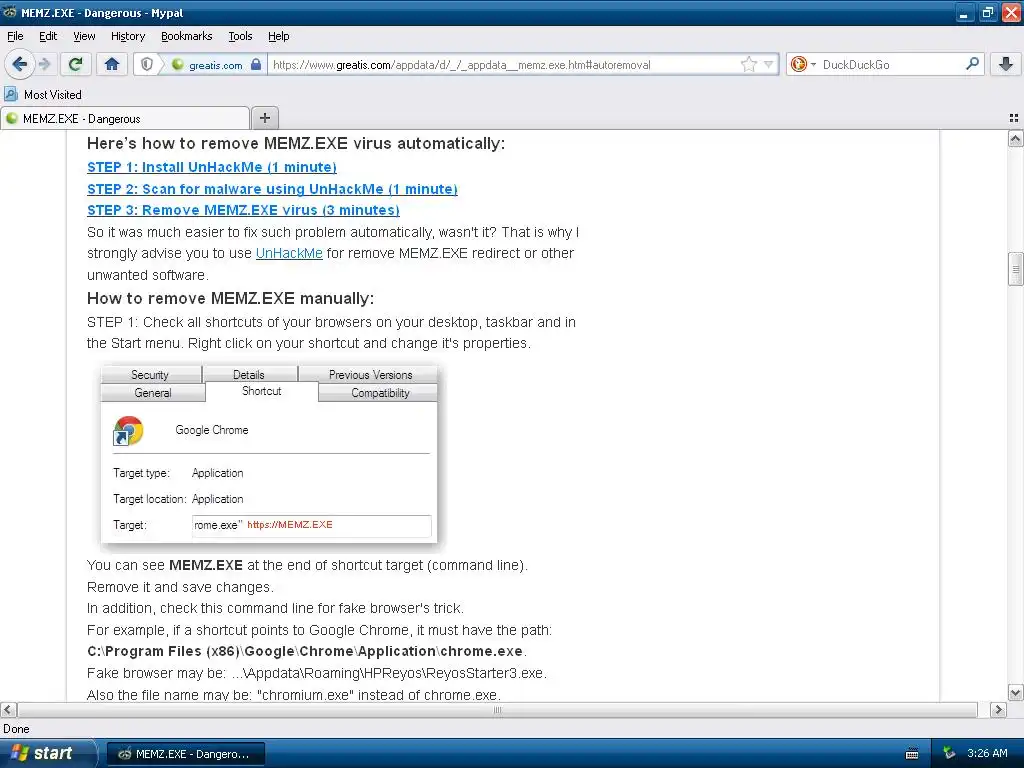
Task: Switch to MEMZ.EXE taskbar window button
Action: click(185, 754)
